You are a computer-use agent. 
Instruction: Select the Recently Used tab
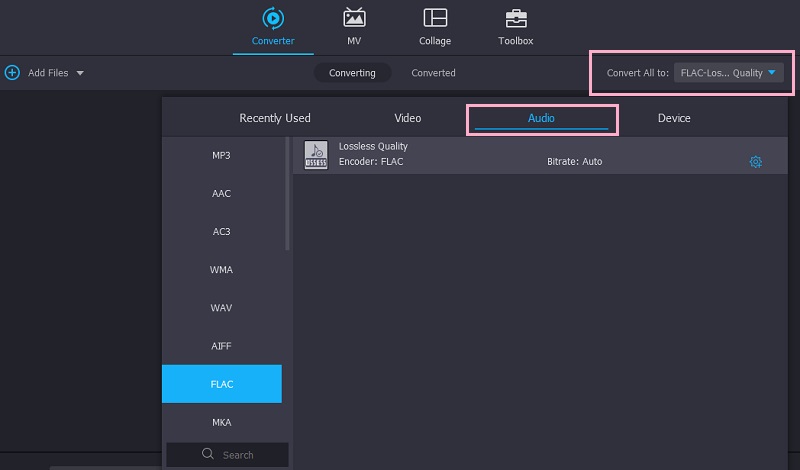click(275, 118)
